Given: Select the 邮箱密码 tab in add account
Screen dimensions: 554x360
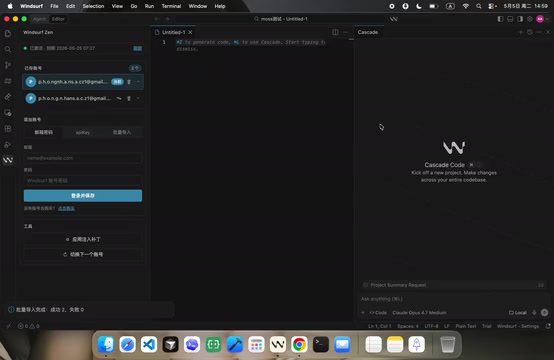Looking at the screenshot, I should [43, 132].
